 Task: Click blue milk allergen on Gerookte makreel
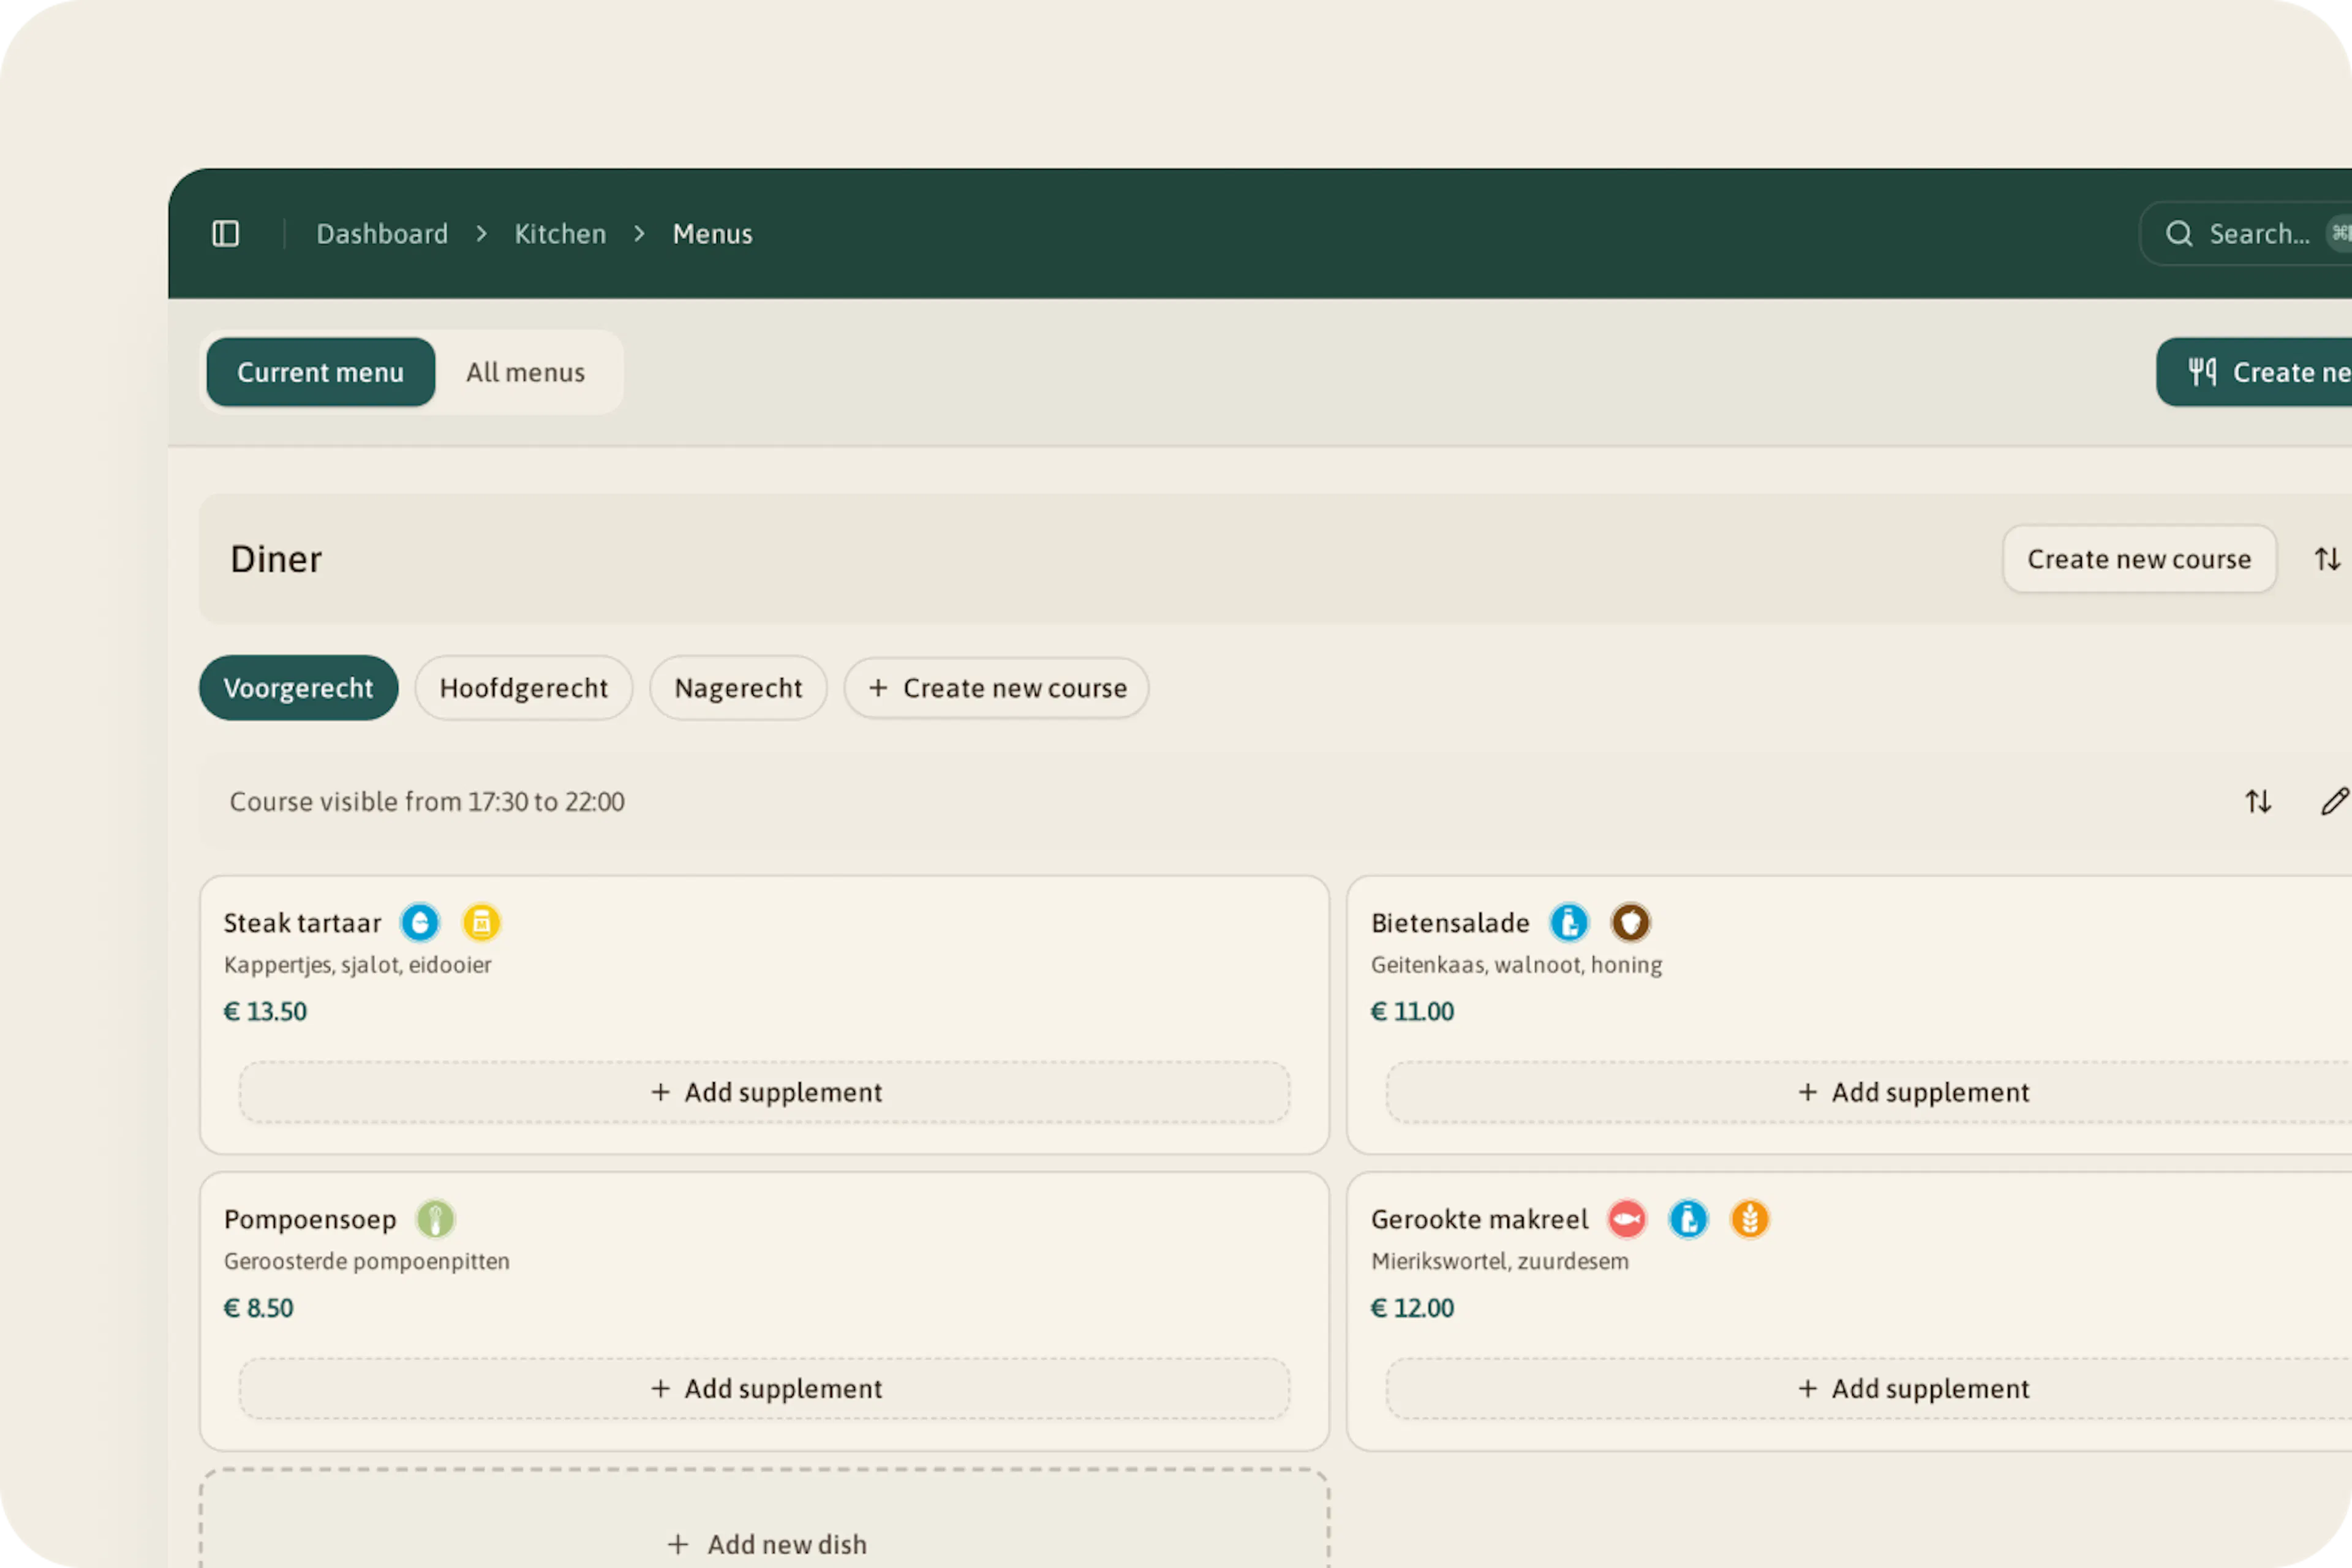[x=1688, y=1219]
